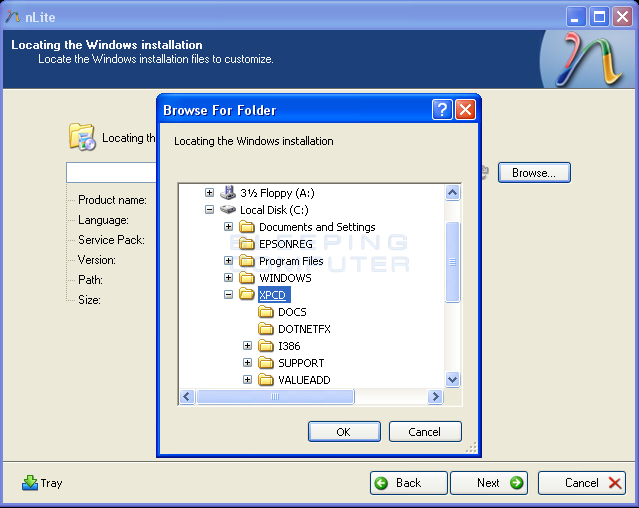
Task: Click the 3½ Floppy drive icon
Action: (228, 193)
